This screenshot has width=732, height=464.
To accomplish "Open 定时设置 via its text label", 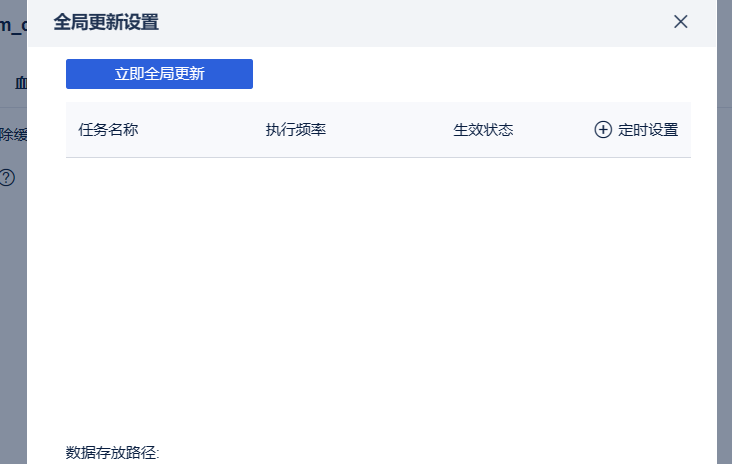I will (x=648, y=130).
